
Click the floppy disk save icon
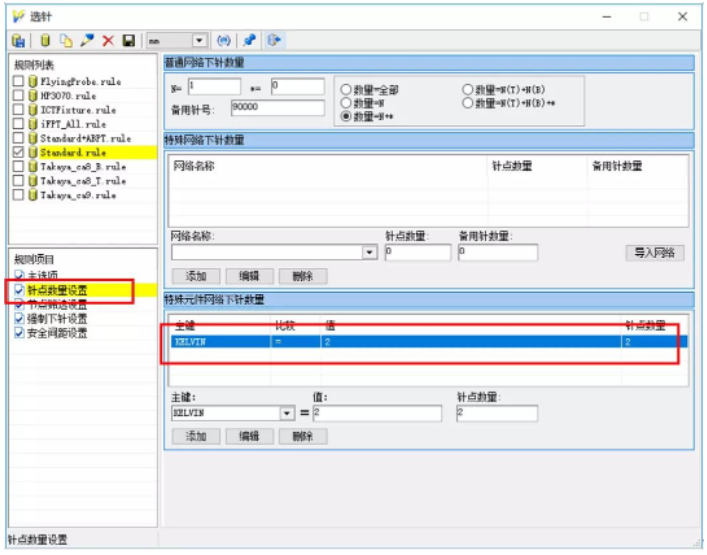tap(128, 41)
